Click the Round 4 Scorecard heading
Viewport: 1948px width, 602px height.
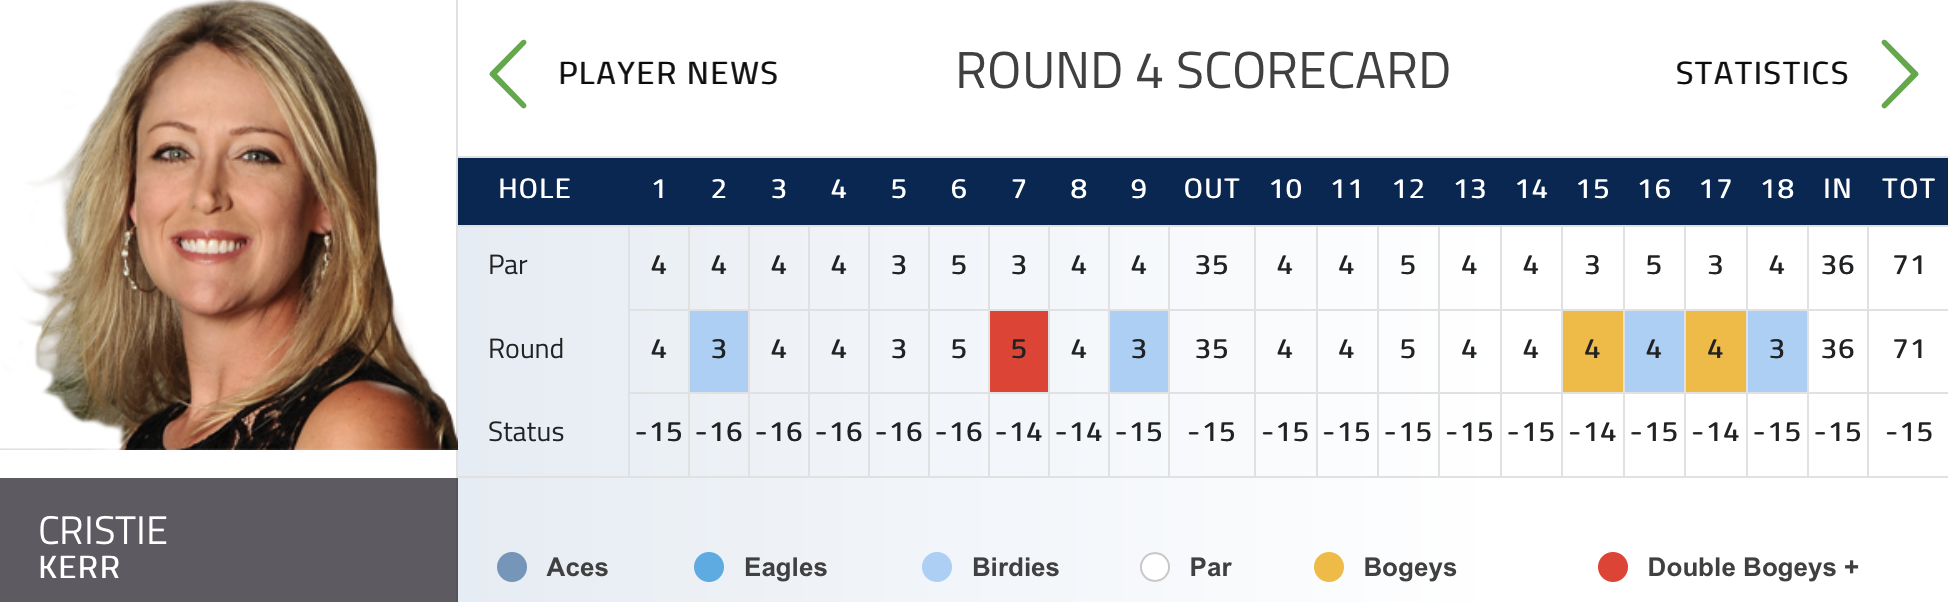1203,72
